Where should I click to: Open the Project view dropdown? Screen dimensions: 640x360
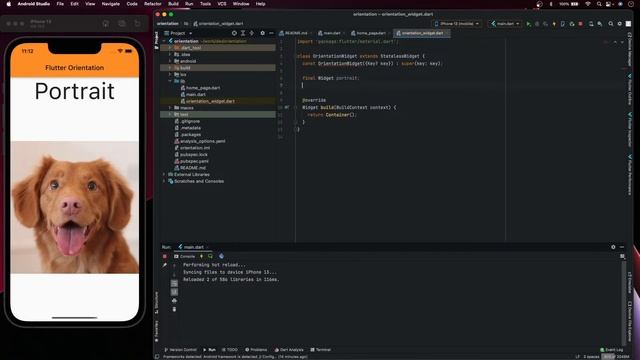[x=178, y=33]
